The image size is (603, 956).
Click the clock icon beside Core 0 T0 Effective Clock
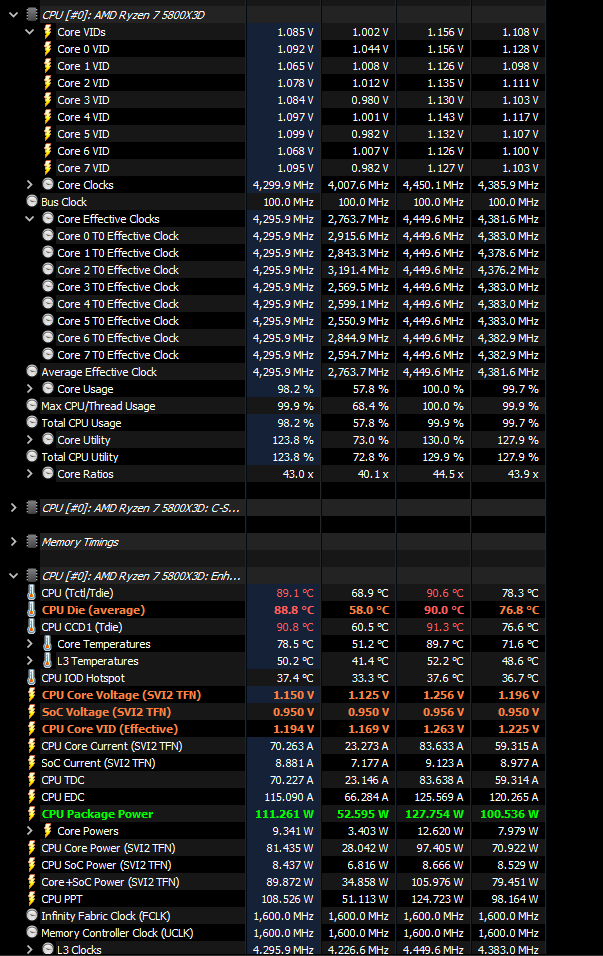(x=48, y=235)
